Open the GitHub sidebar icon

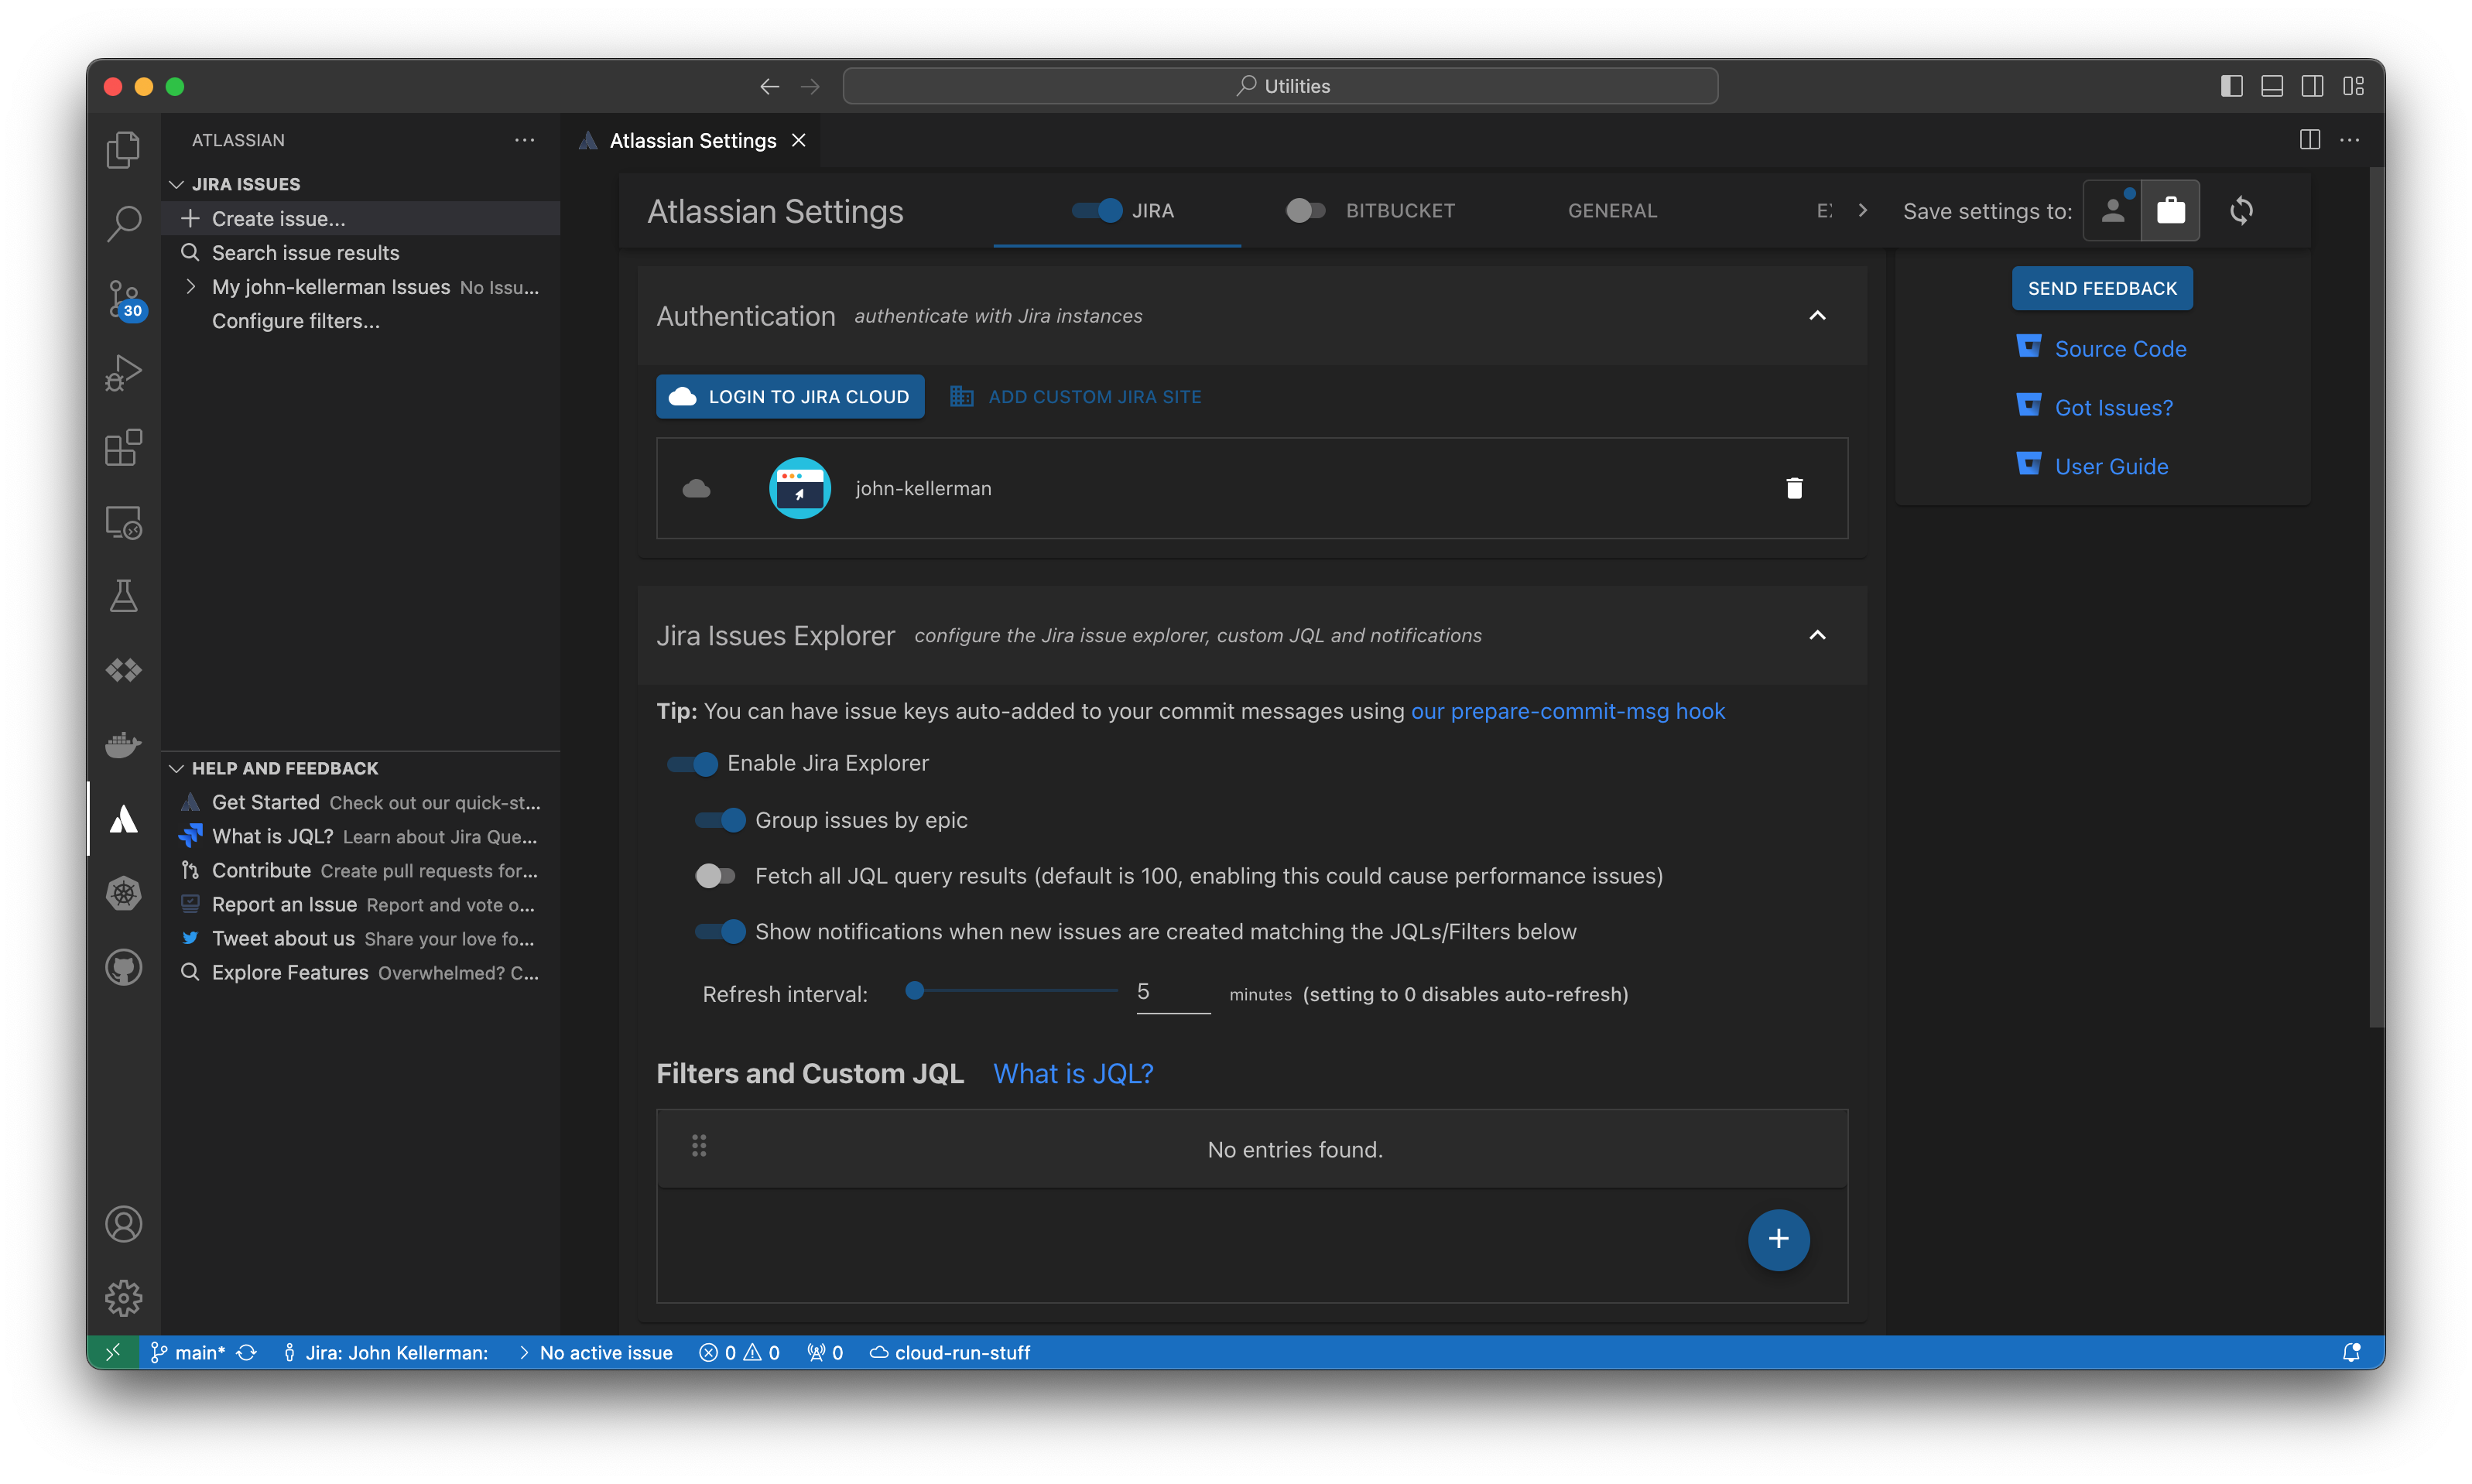123,967
